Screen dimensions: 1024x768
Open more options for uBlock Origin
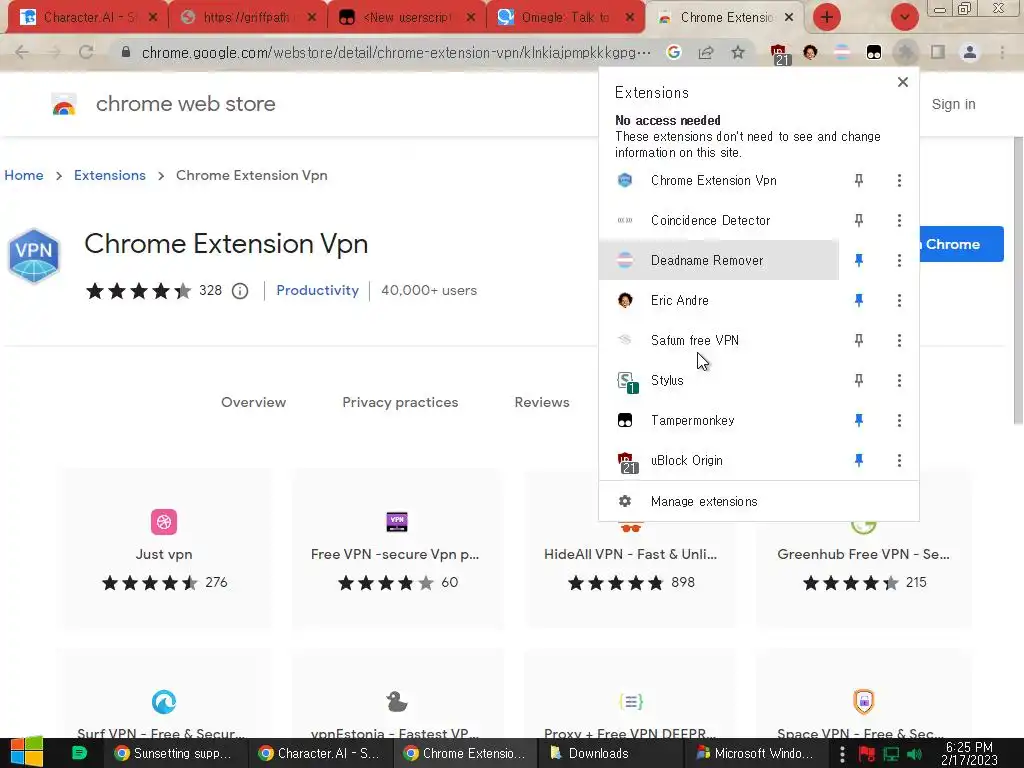coord(899,460)
